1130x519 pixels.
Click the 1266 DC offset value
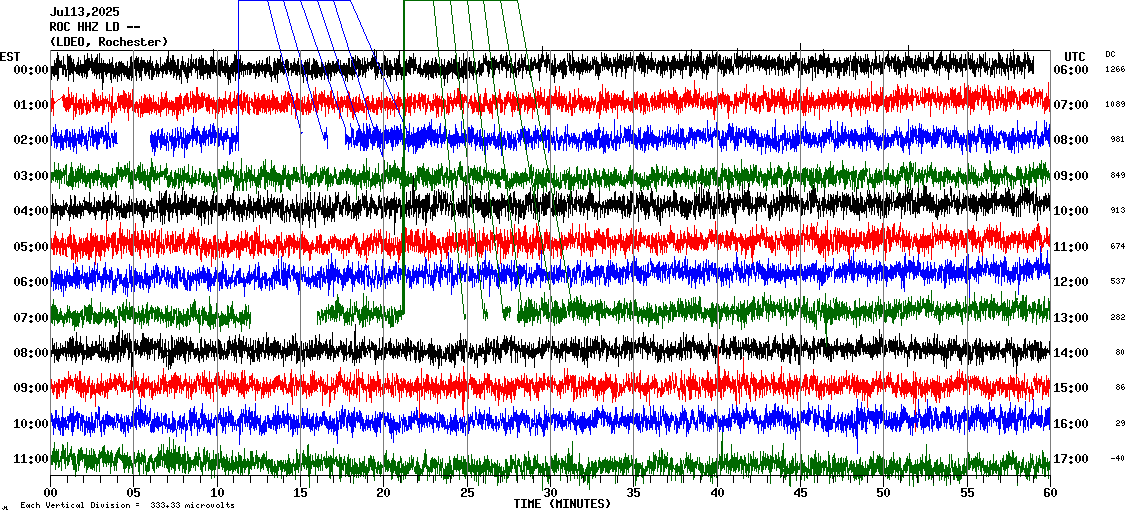click(x=1114, y=70)
